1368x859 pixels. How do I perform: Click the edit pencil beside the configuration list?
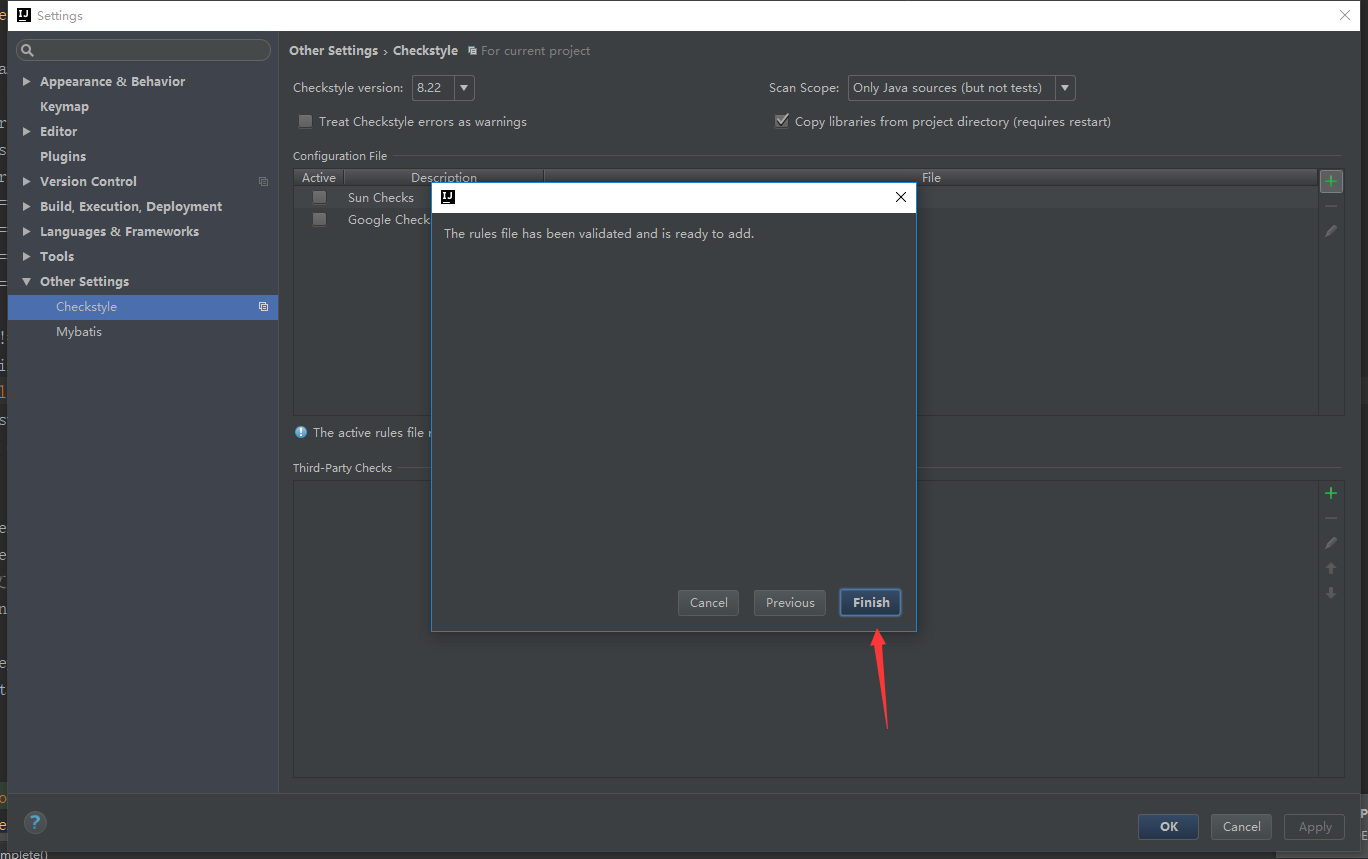click(x=1331, y=231)
